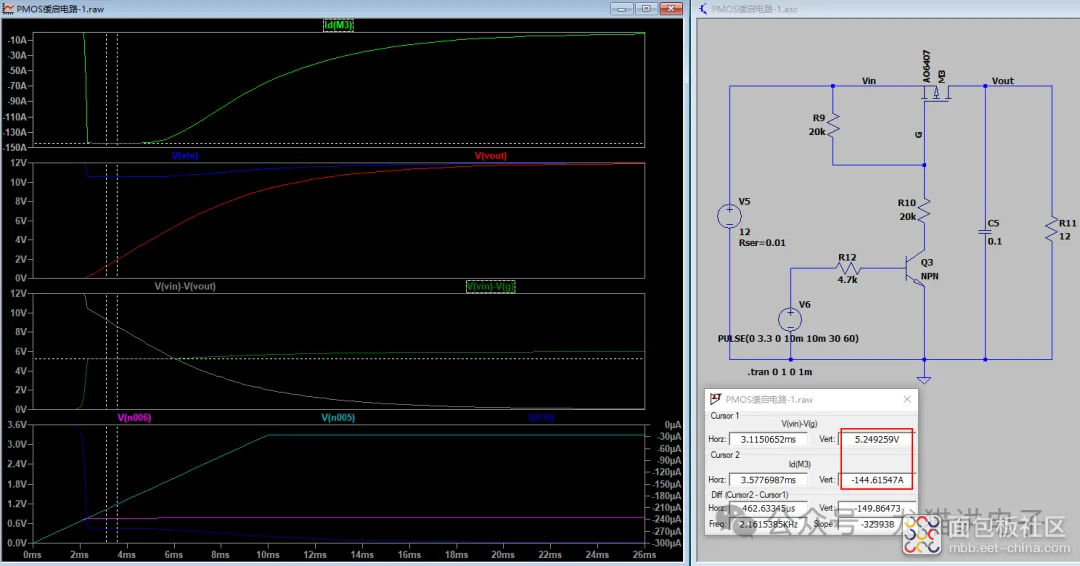
Task: Click the Cursor 2 Vert value -144.61547A
Action: pos(876,479)
